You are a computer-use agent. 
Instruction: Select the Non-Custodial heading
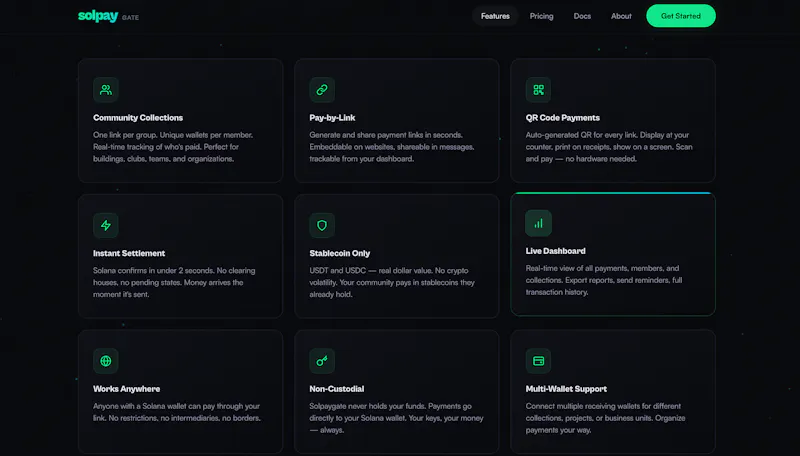point(336,389)
